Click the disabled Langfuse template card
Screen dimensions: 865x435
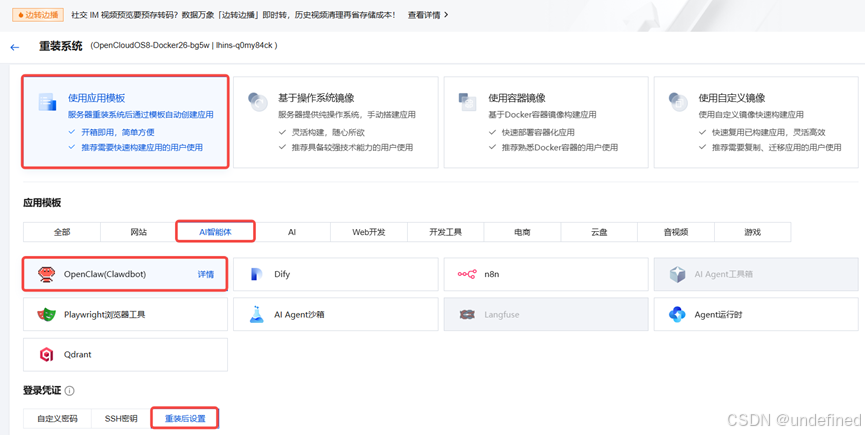pyautogui.click(x=546, y=314)
